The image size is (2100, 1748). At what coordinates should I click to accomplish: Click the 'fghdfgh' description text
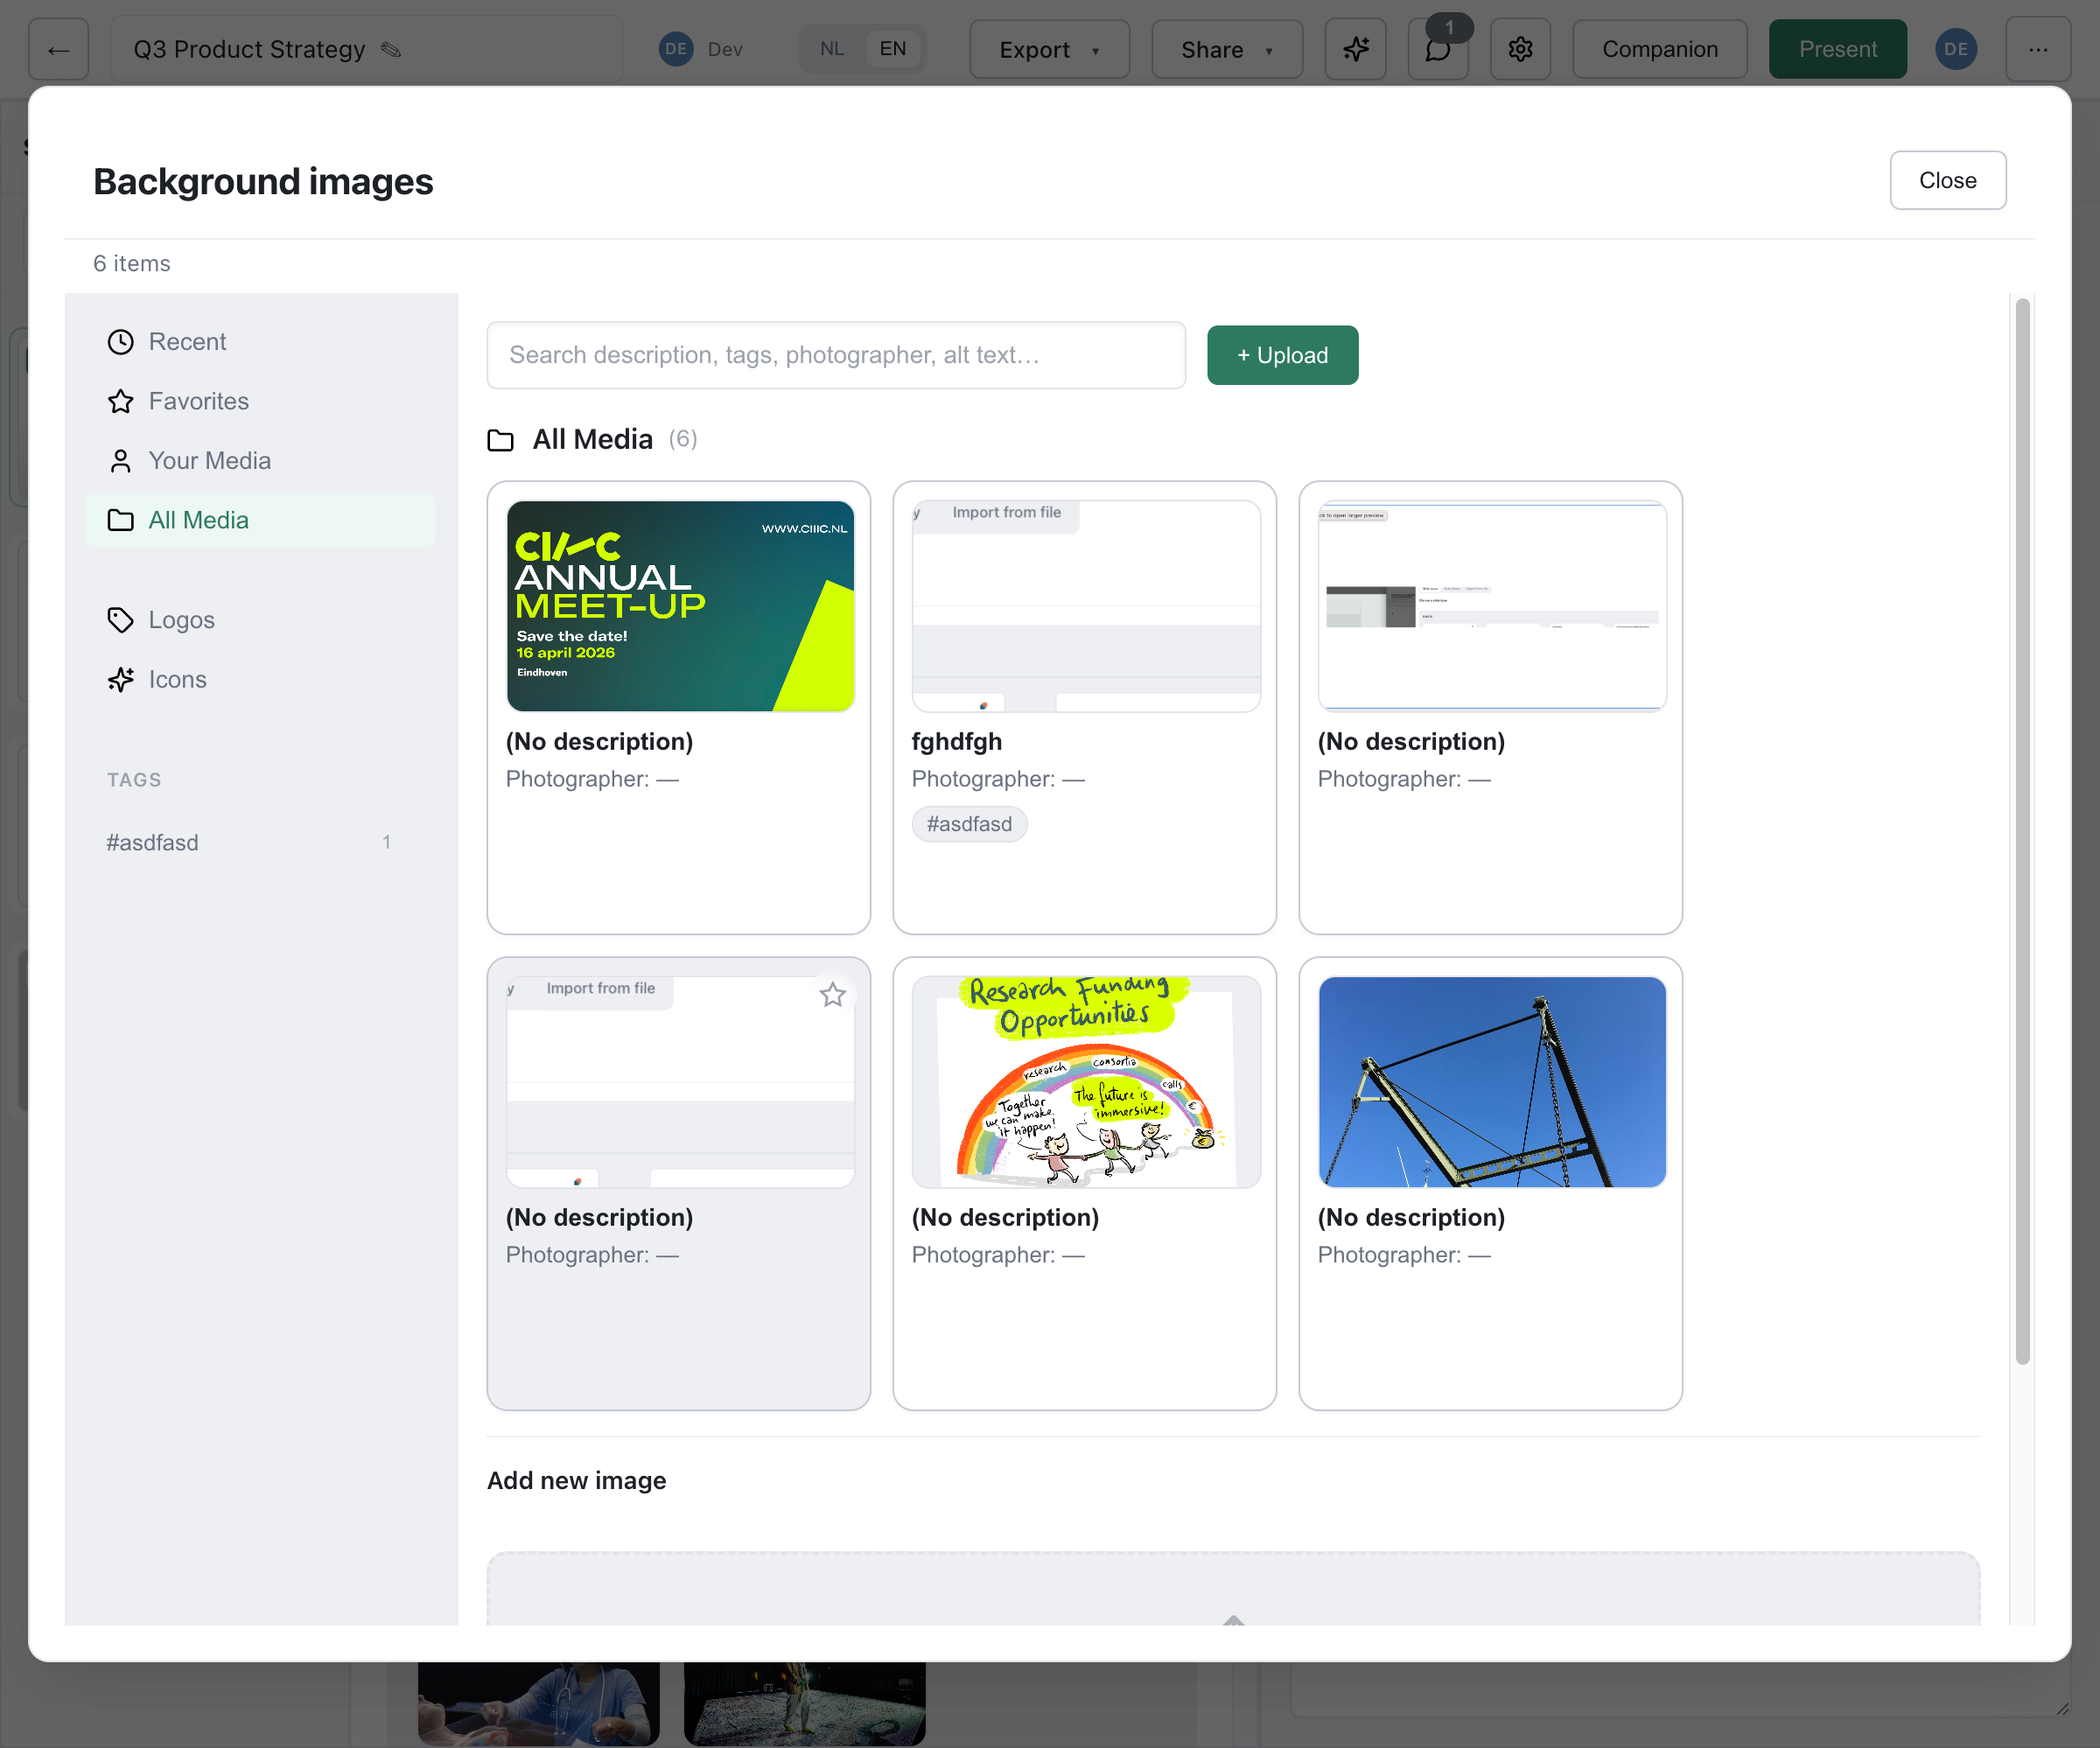pyautogui.click(x=956, y=741)
